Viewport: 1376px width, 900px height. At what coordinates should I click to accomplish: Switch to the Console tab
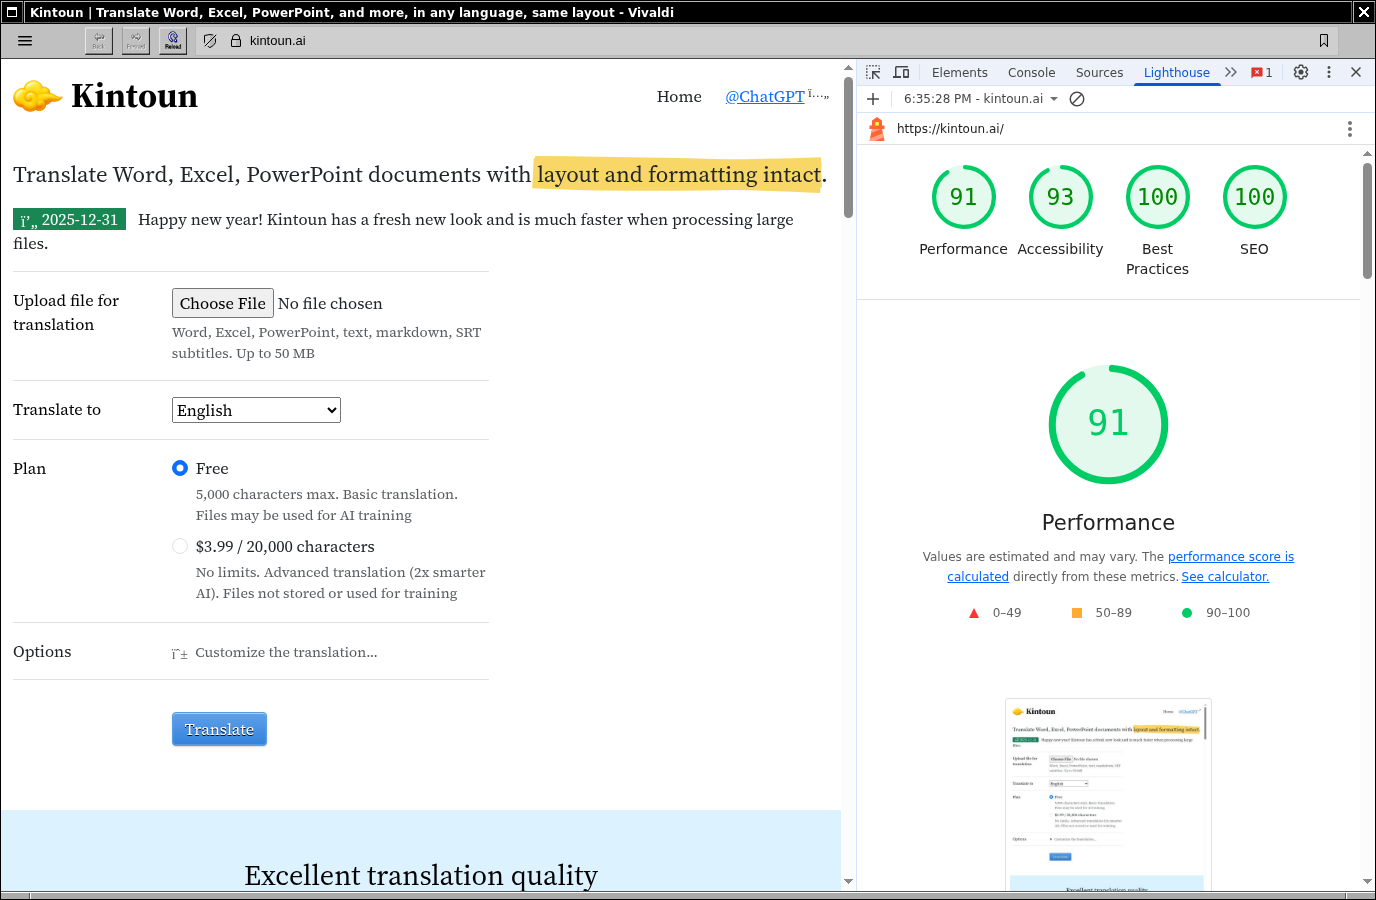tap(1031, 71)
